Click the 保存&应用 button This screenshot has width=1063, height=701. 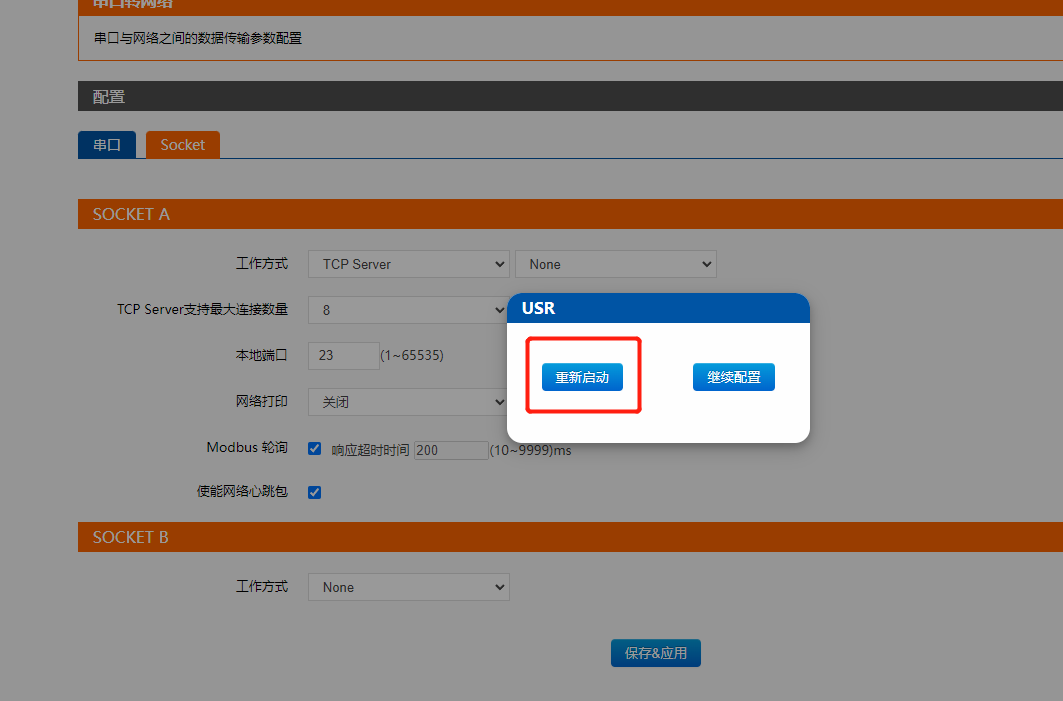(655, 653)
